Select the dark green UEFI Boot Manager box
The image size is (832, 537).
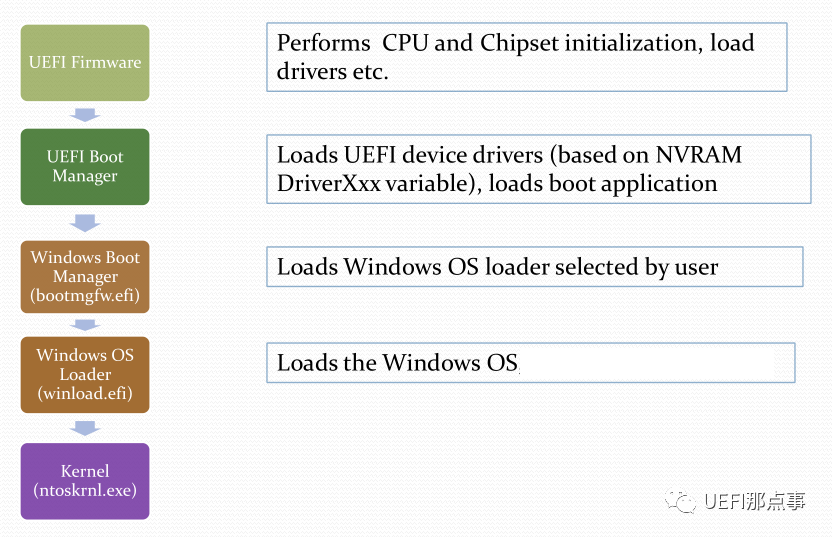click(85, 166)
